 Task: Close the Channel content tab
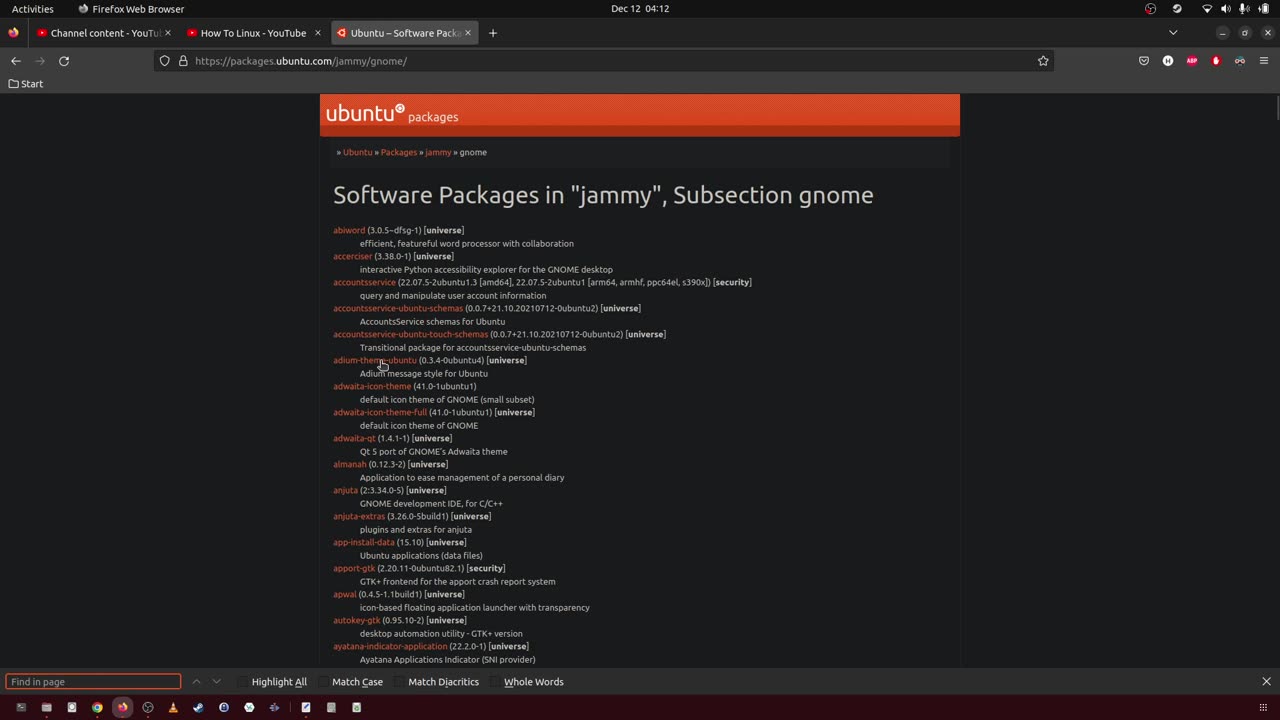pos(168,33)
